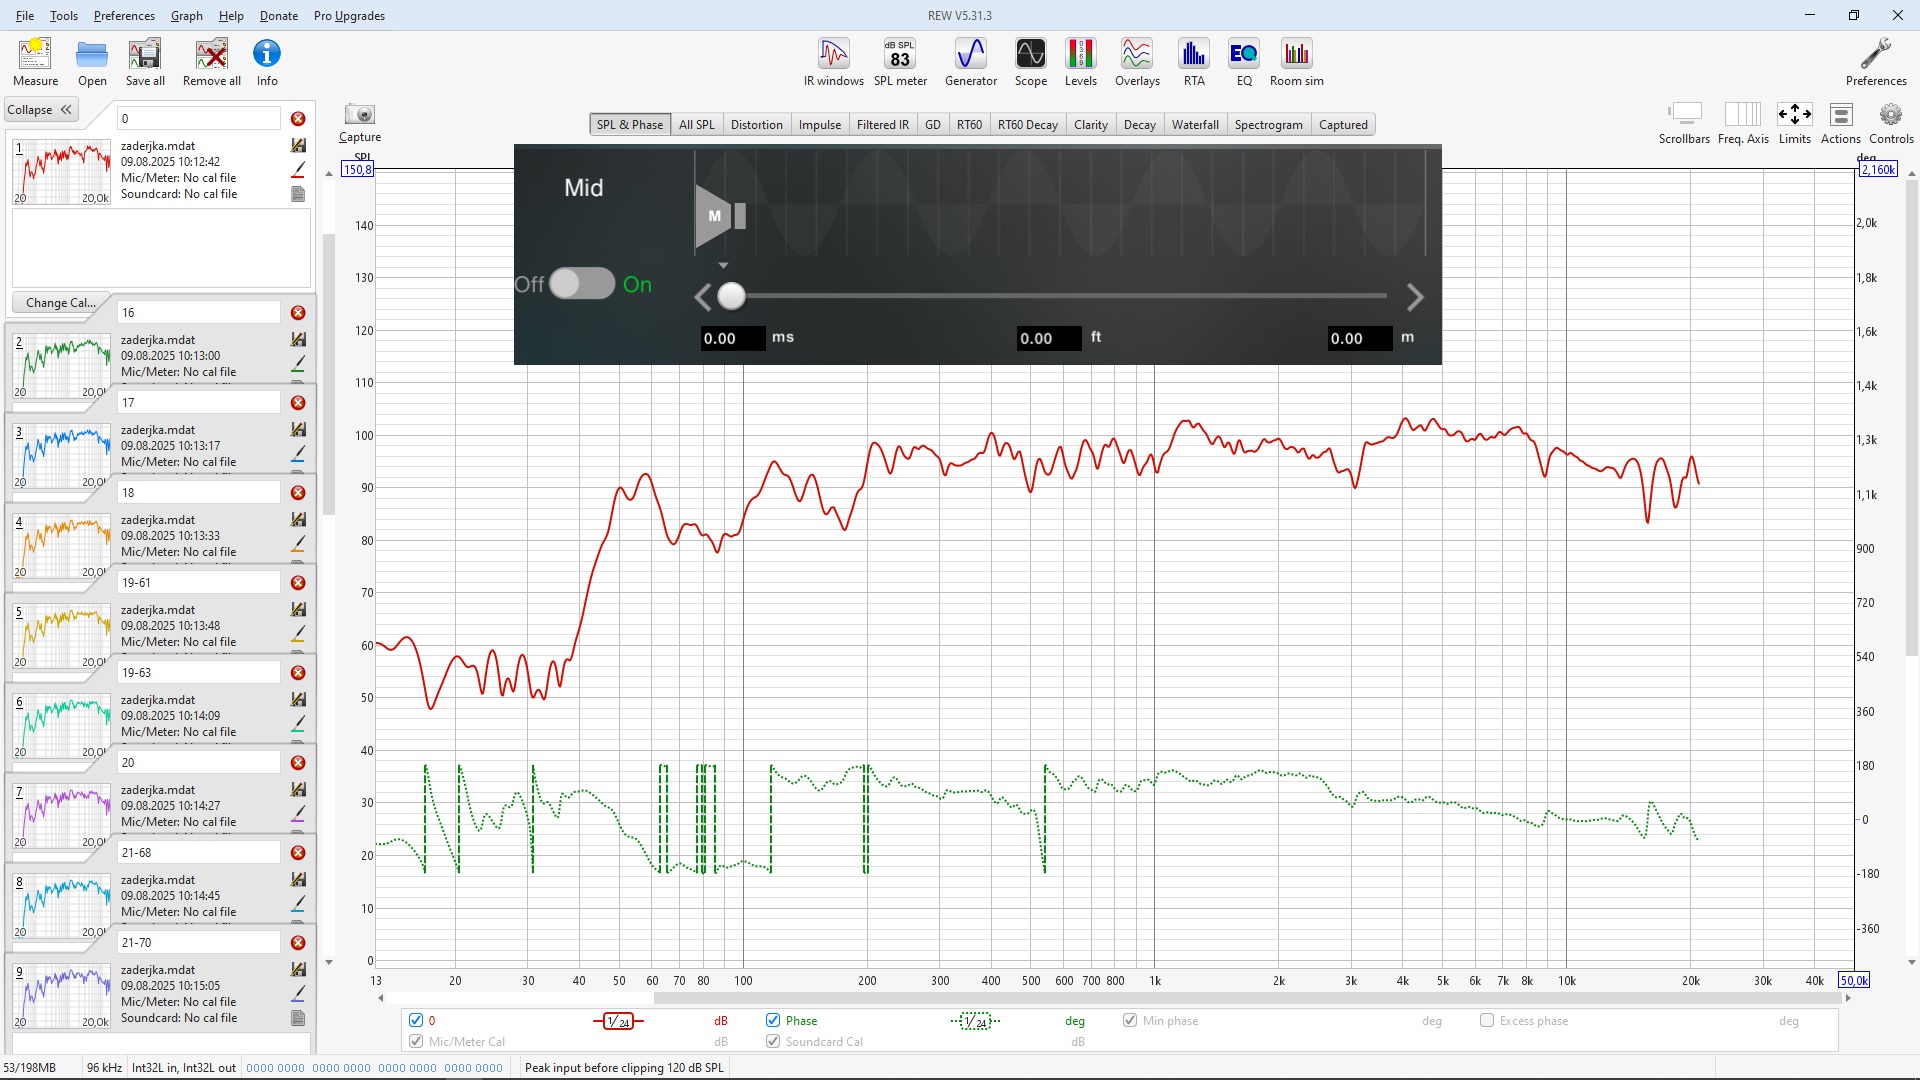Click the Change Cal... button
The image size is (1920, 1080).
[61, 303]
